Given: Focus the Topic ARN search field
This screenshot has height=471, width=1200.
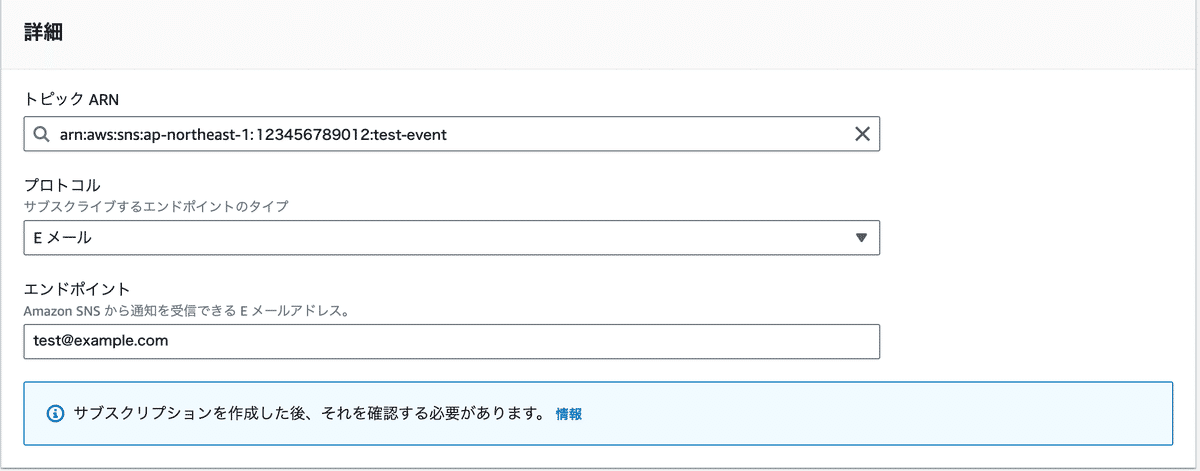Looking at the screenshot, I should pyautogui.click(x=452, y=134).
